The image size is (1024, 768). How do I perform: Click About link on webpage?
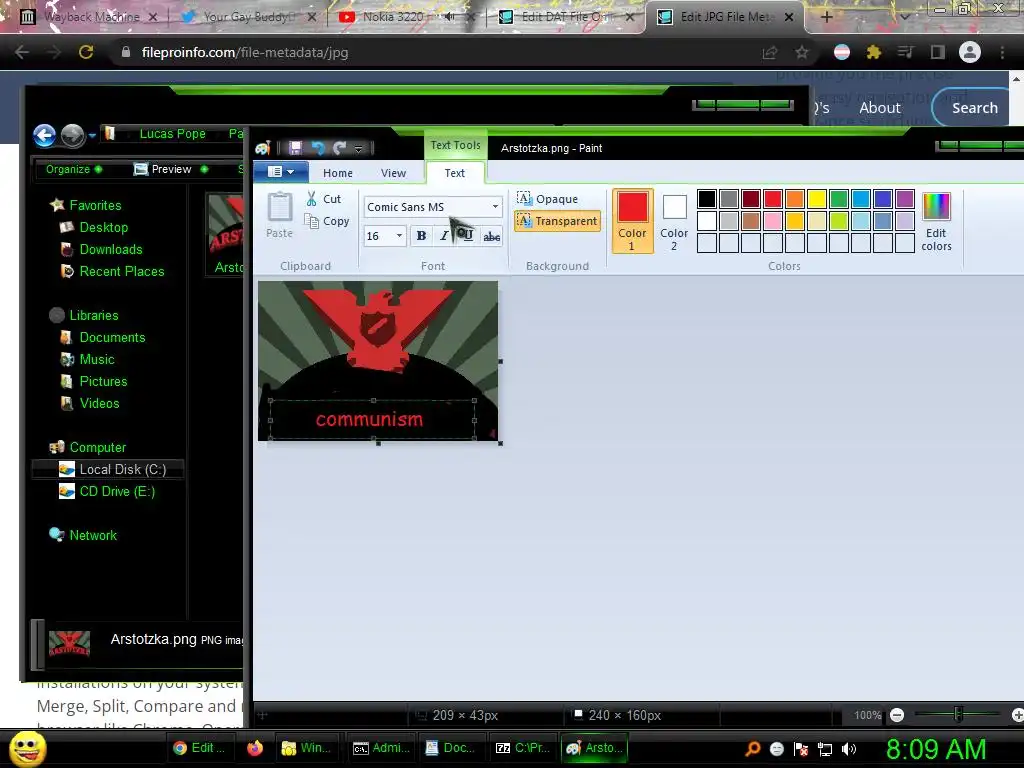click(x=880, y=108)
